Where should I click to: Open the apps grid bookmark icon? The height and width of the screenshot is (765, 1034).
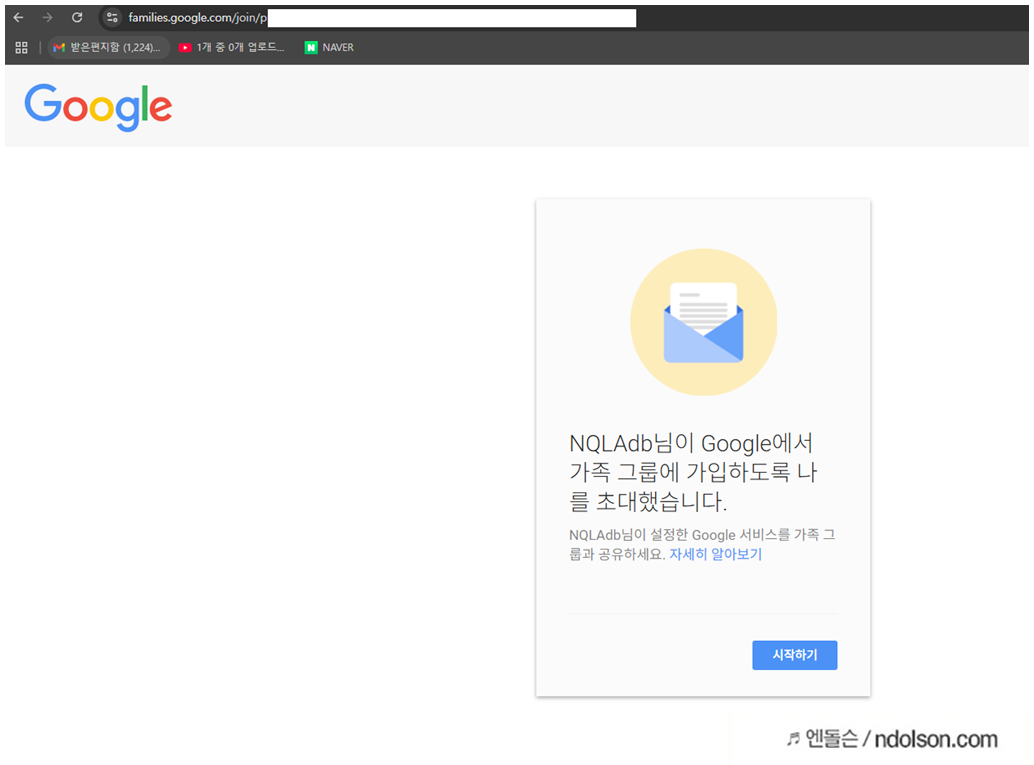[x=22, y=47]
